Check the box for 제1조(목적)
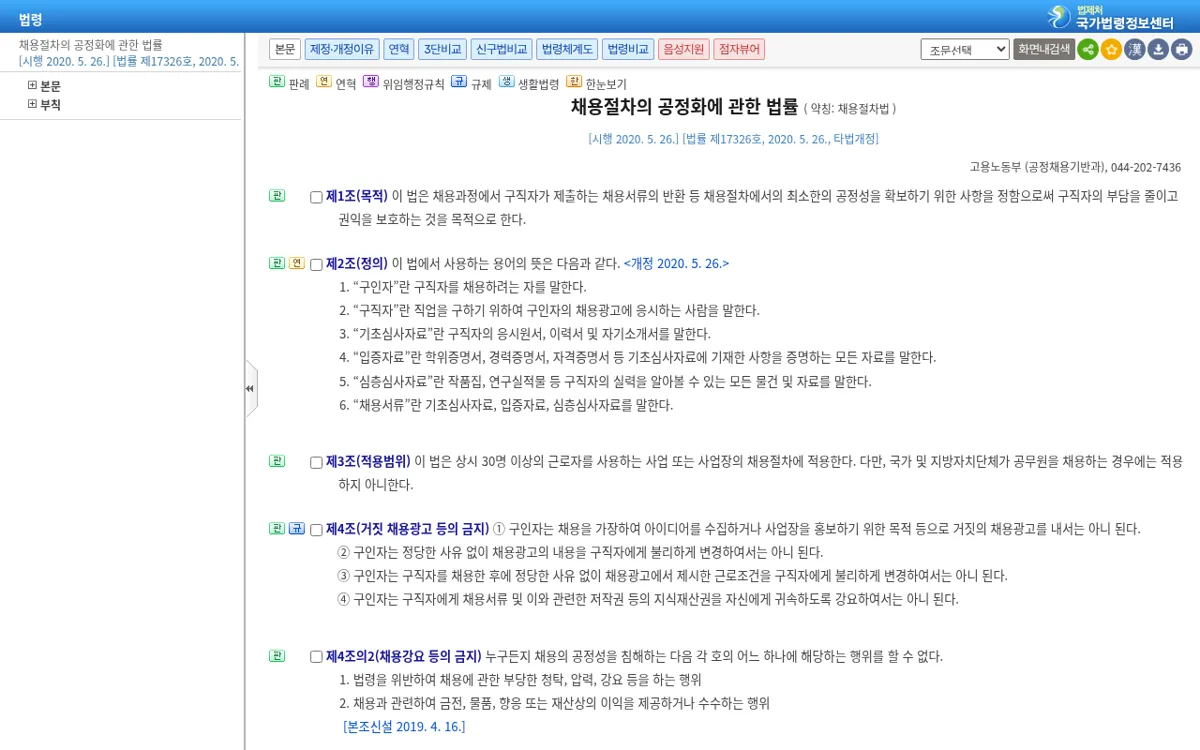Viewport: 1200px width, 750px height. pos(316,197)
